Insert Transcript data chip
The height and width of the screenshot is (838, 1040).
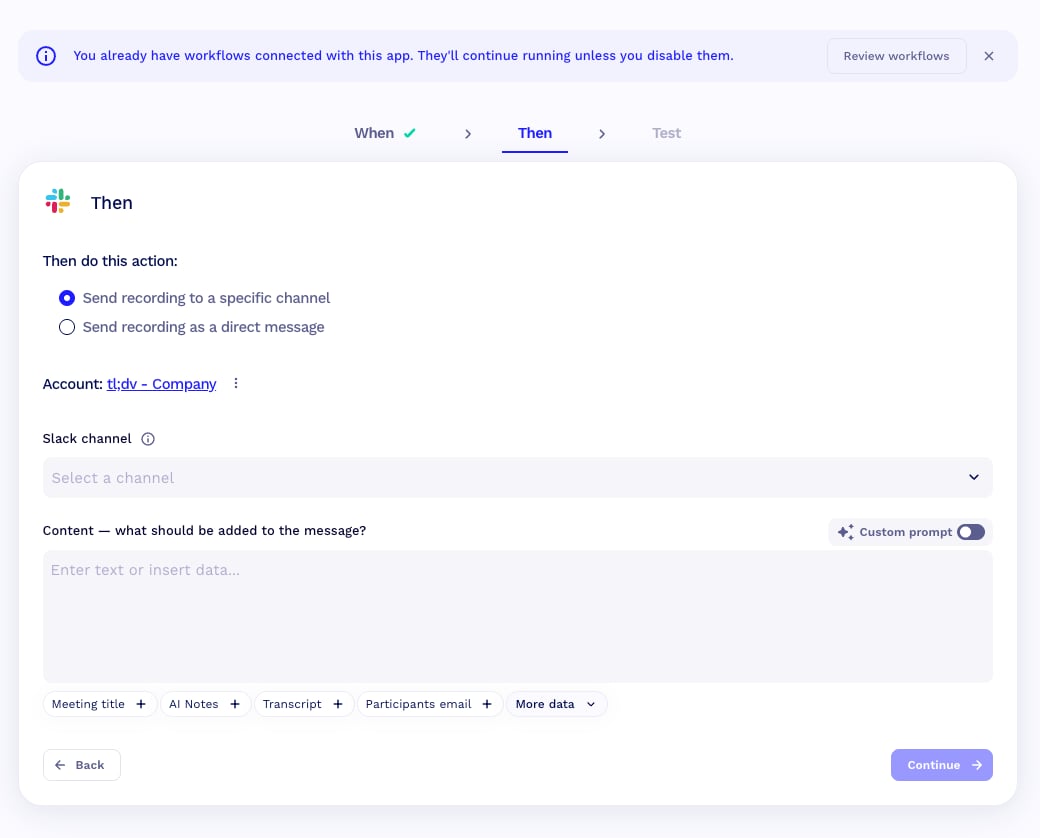coord(303,705)
